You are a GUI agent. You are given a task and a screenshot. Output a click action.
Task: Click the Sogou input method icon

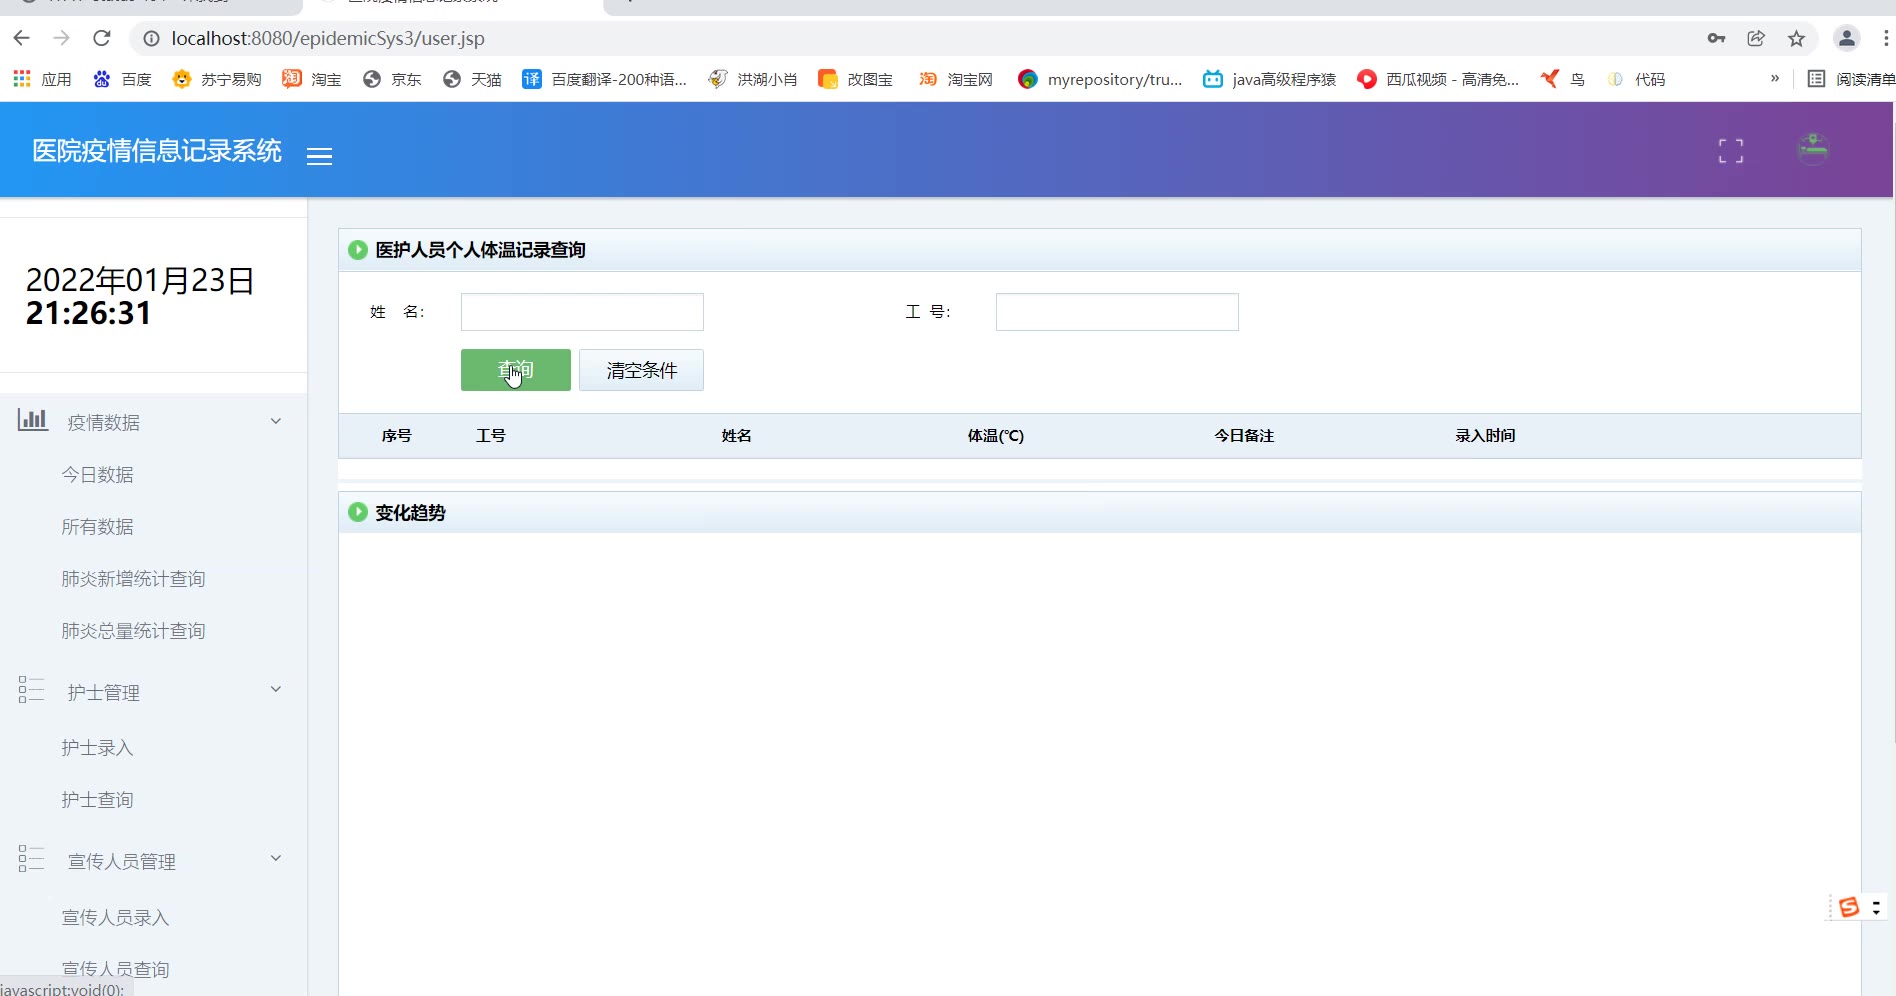coord(1849,907)
